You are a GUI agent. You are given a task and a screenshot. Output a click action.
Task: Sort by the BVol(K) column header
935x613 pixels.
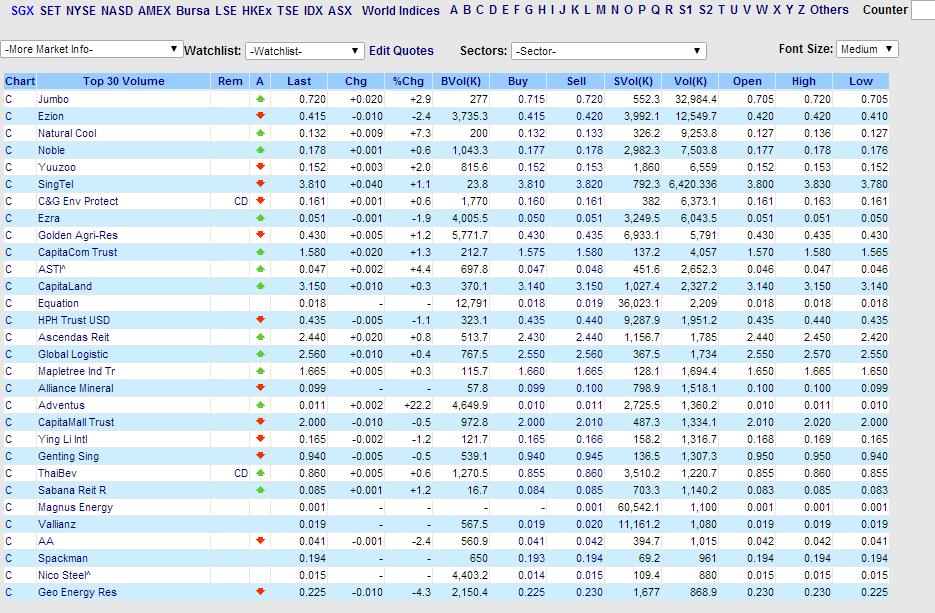[x=461, y=81]
